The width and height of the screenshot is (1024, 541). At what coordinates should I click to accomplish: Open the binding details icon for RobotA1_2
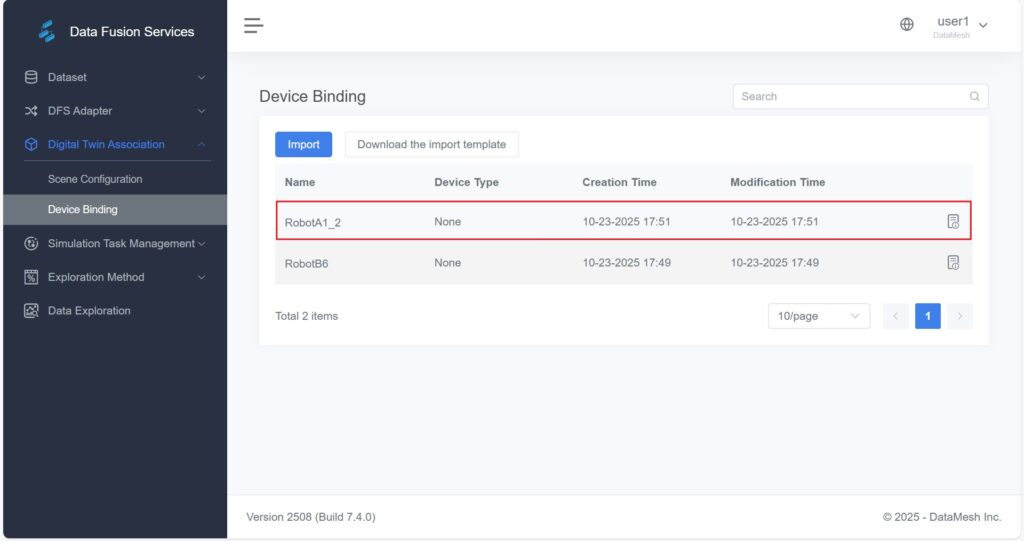(x=953, y=221)
